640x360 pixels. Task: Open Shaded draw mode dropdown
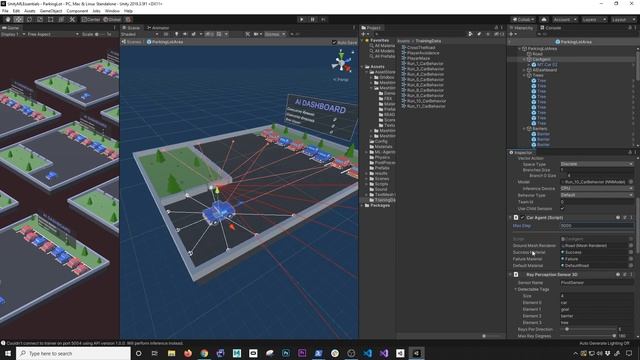coord(140,34)
